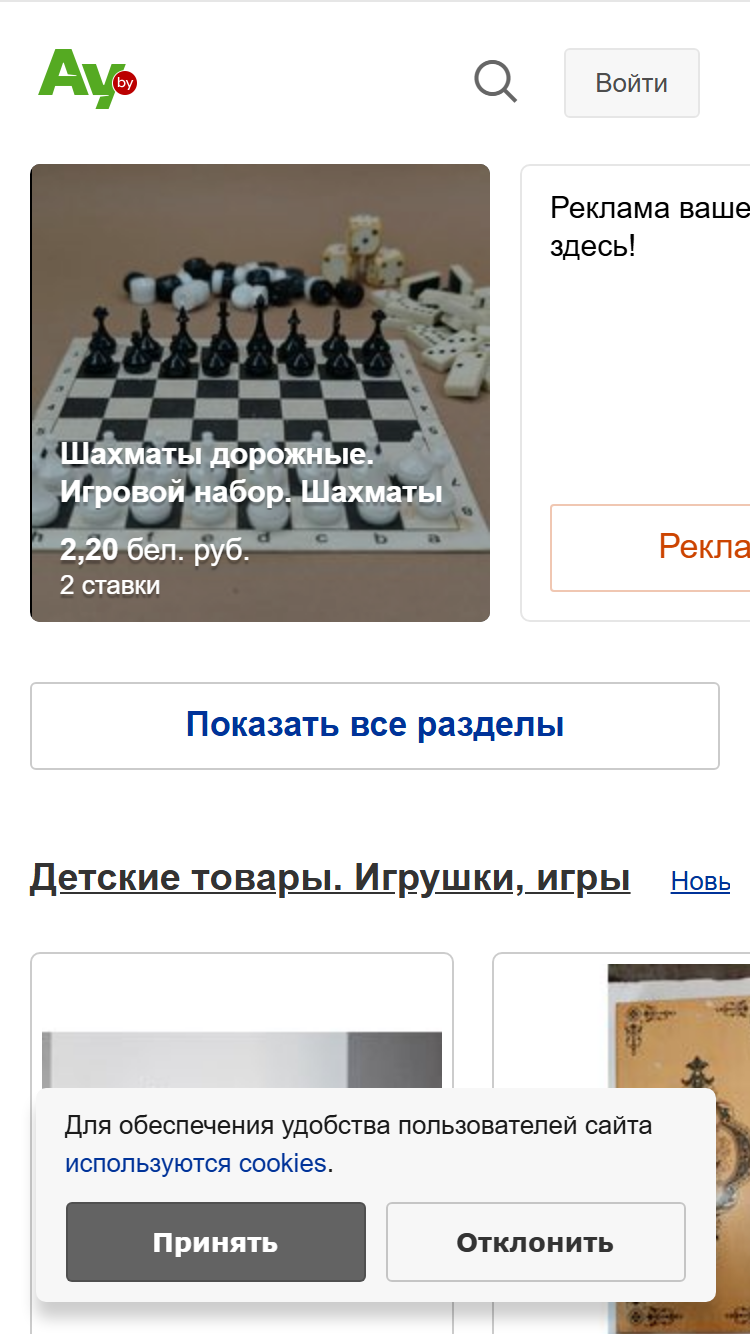Viewport: 750px width, 1334px height.
Task: Expand 'Показать все разделы' sections list
Action: tap(375, 726)
